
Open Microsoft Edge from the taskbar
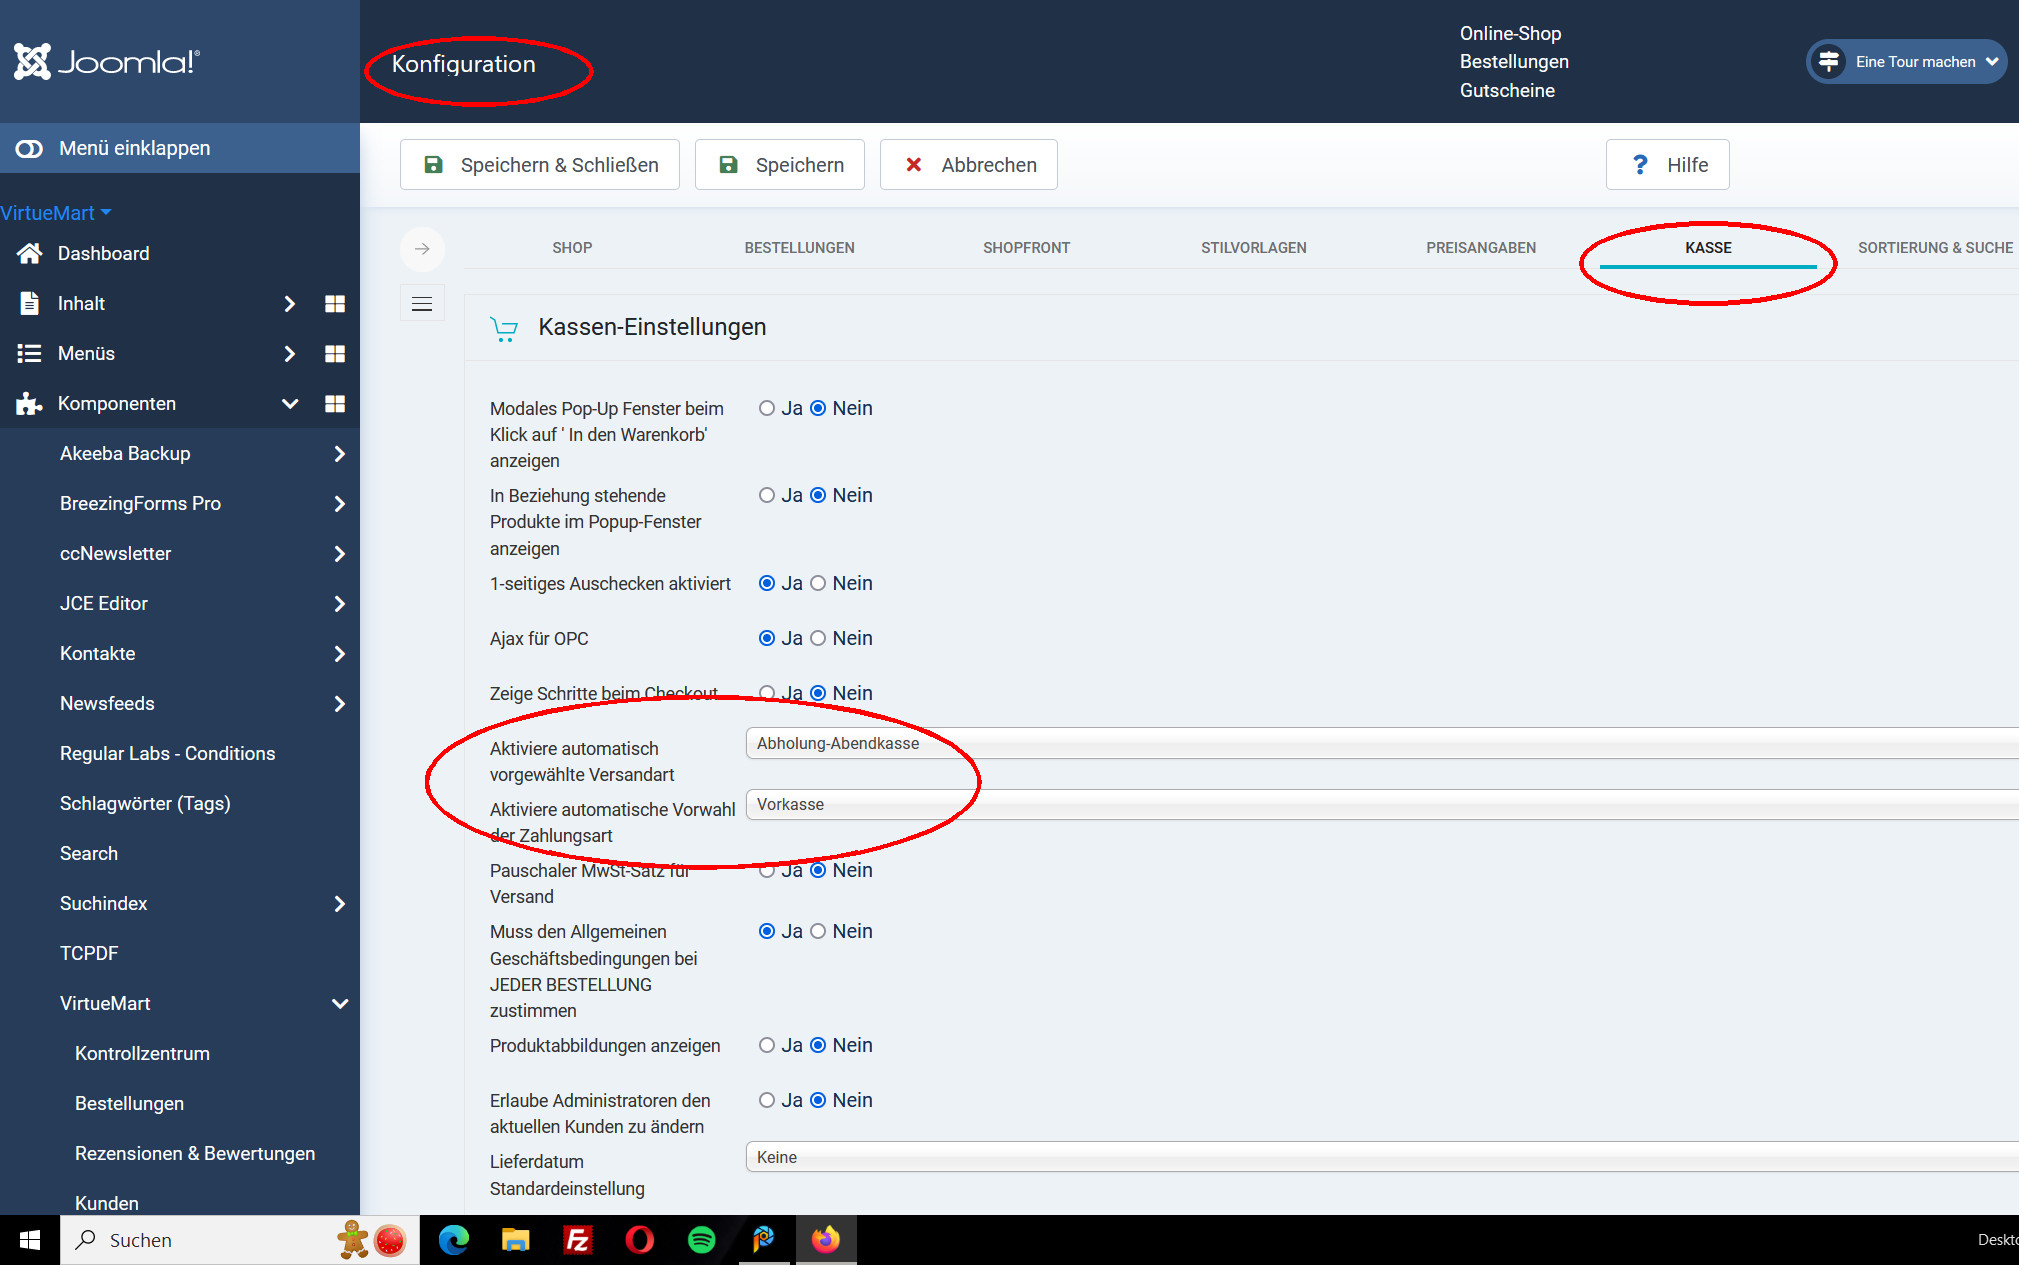click(454, 1240)
